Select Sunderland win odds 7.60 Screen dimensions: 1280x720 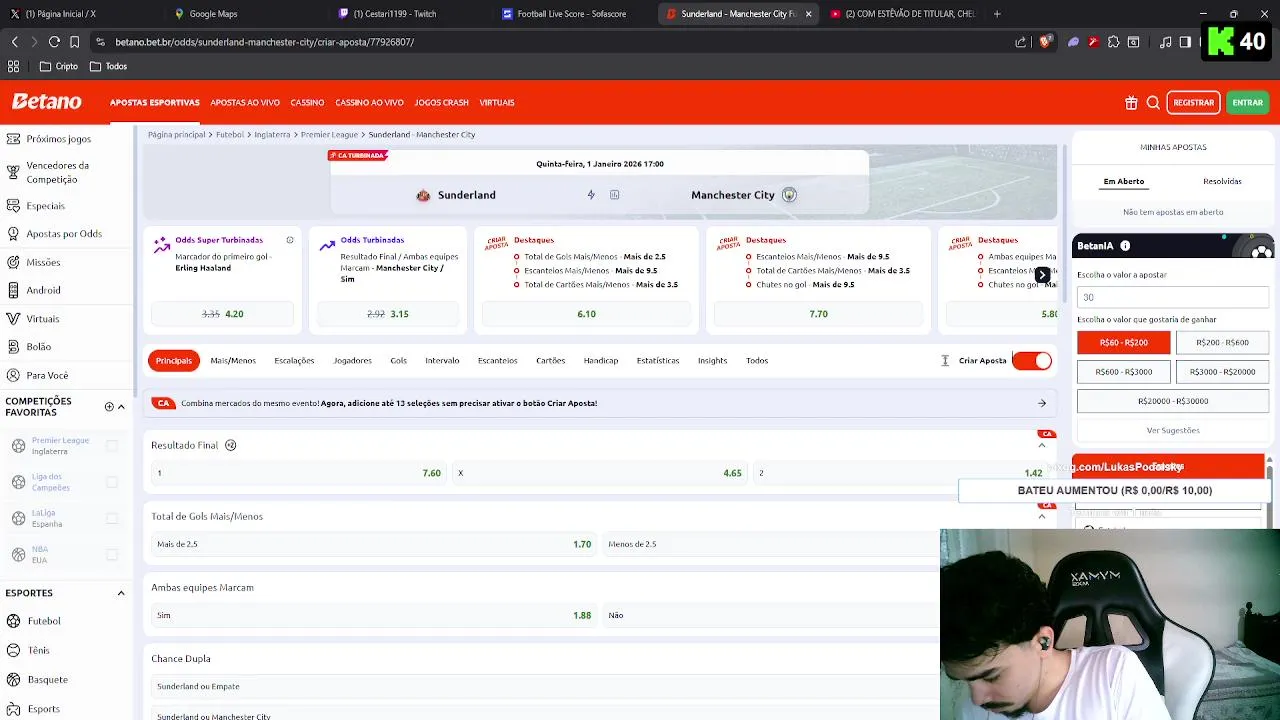(298, 473)
